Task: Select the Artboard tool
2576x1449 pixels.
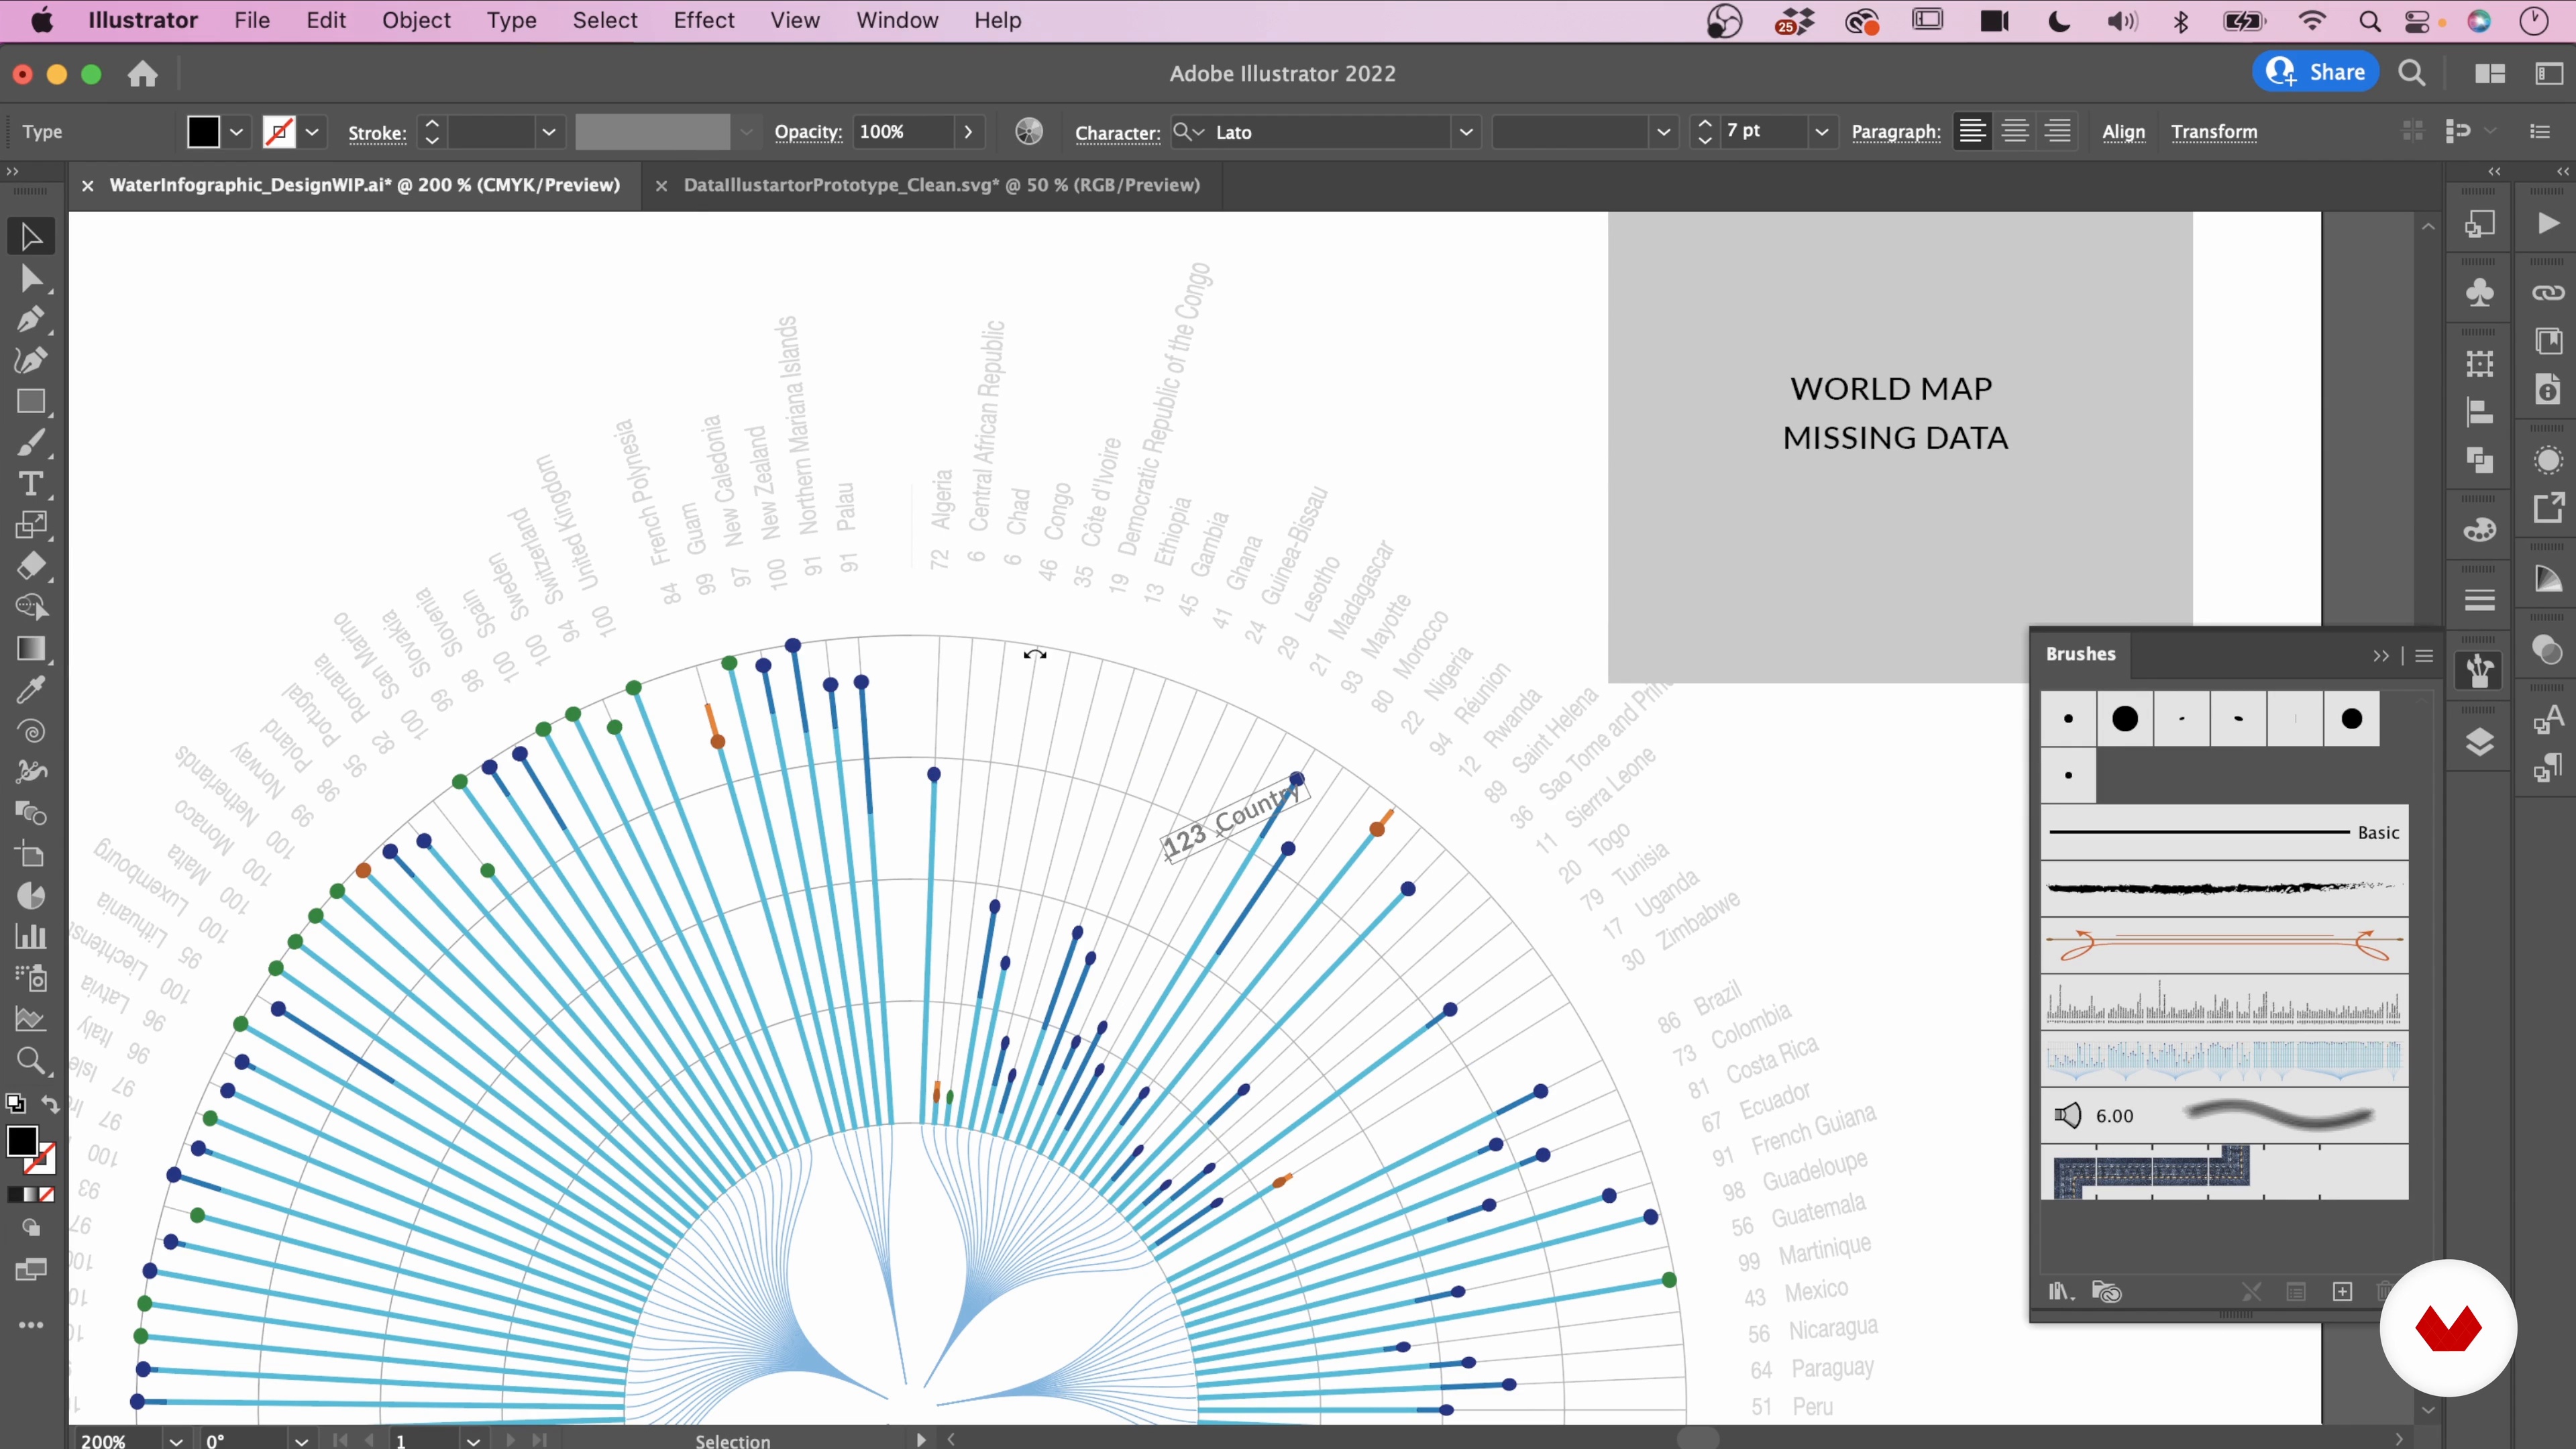Action: 30,854
